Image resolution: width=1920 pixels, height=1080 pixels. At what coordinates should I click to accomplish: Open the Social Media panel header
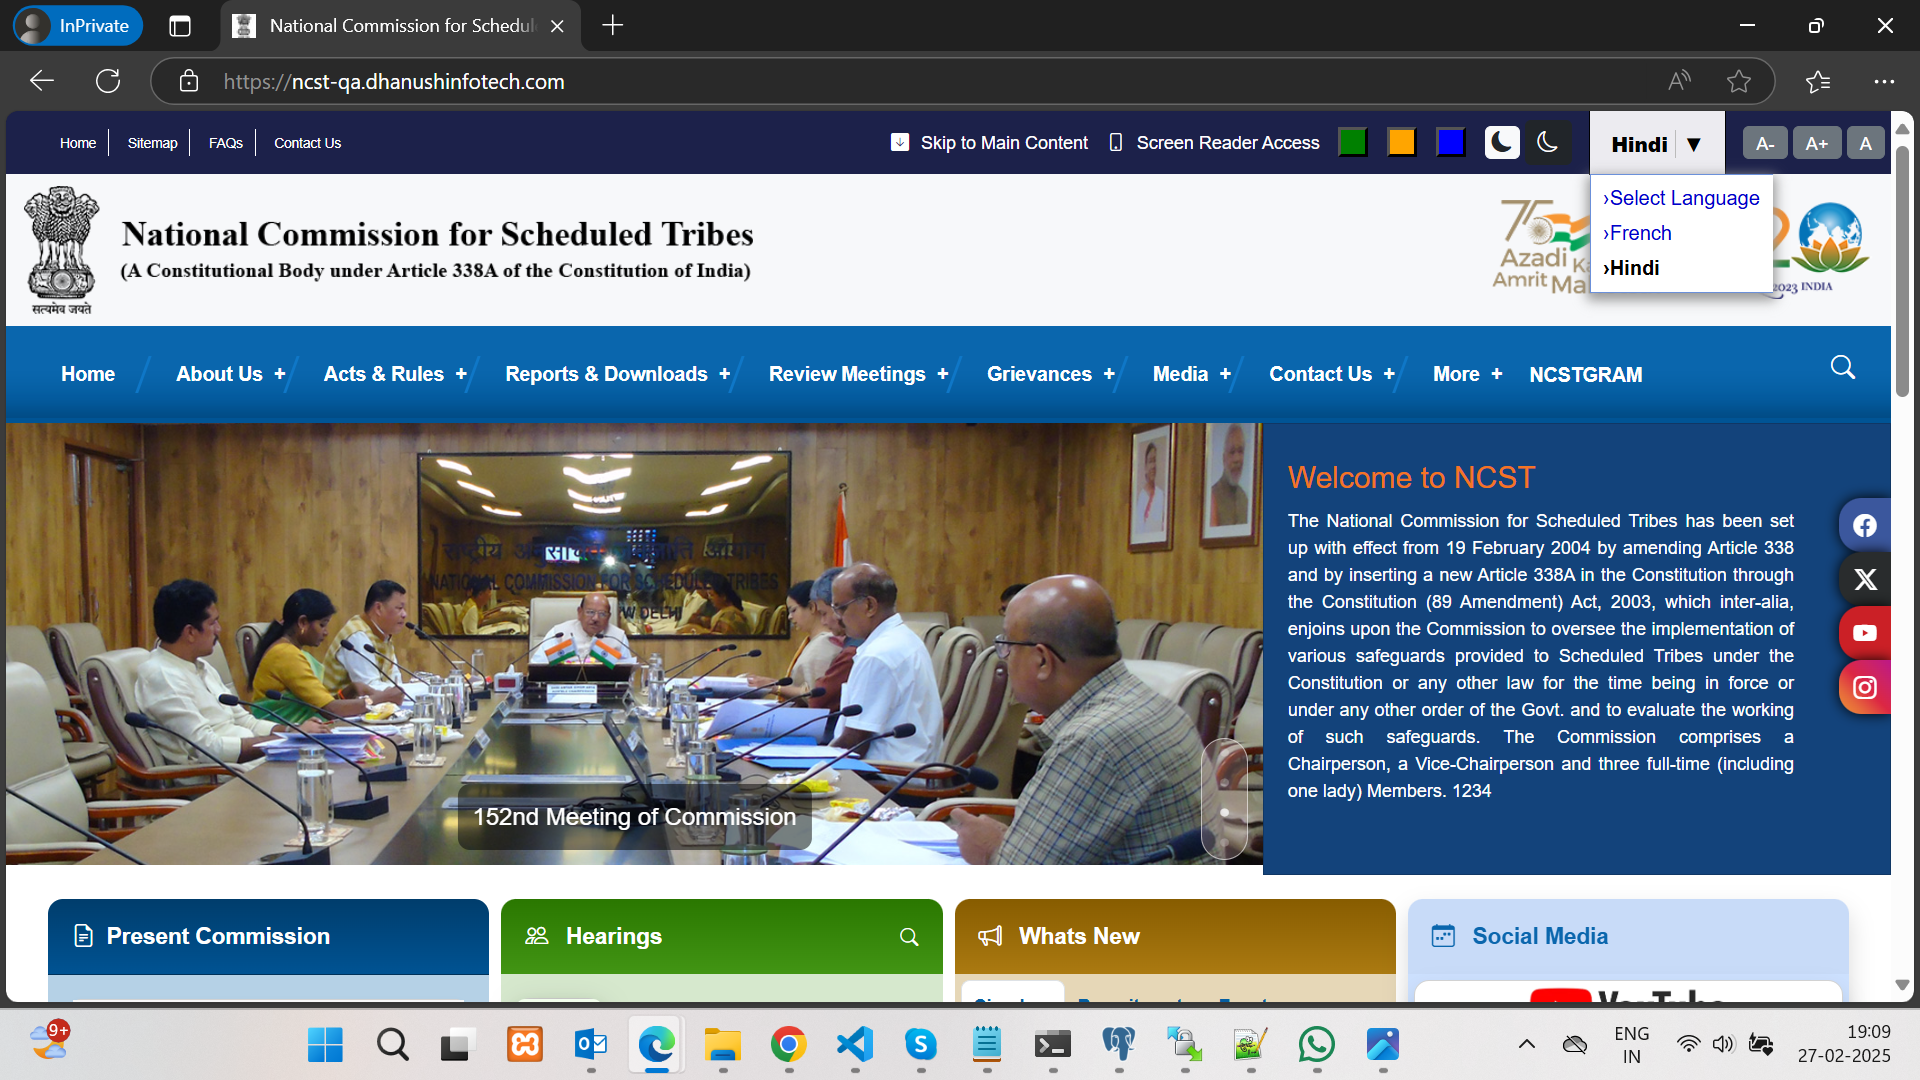(1628, 937)
